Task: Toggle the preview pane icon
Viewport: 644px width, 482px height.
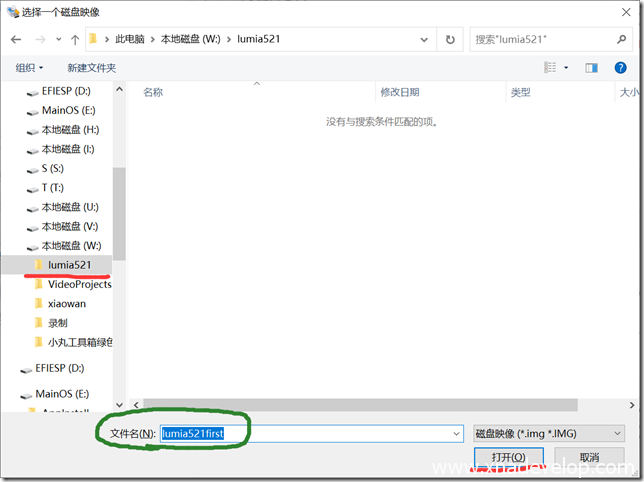Action: 591,68
